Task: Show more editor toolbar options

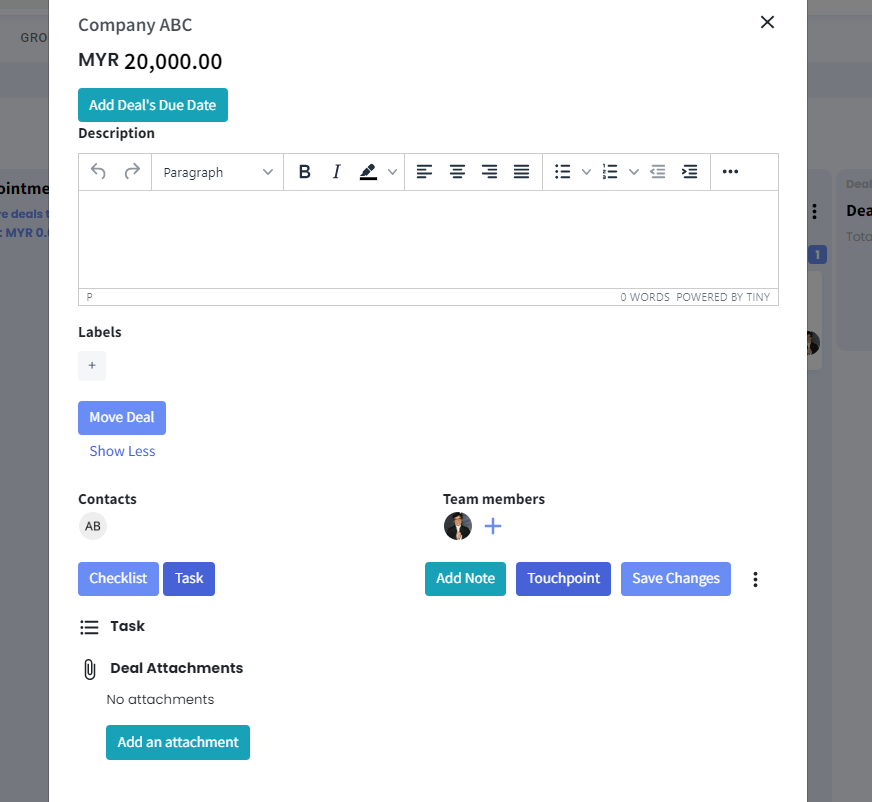Action: (x=730, y=172)
